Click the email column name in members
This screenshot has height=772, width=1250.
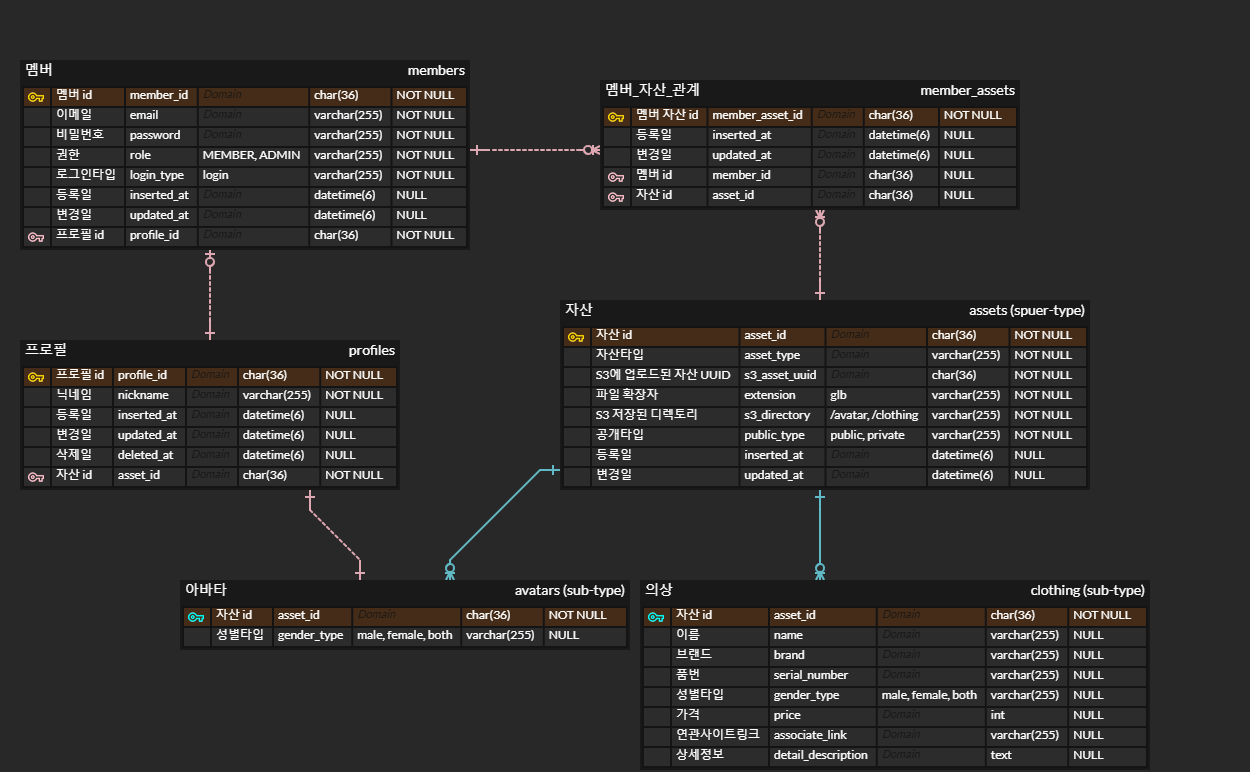pyautogui.click(x=143, y=115)
